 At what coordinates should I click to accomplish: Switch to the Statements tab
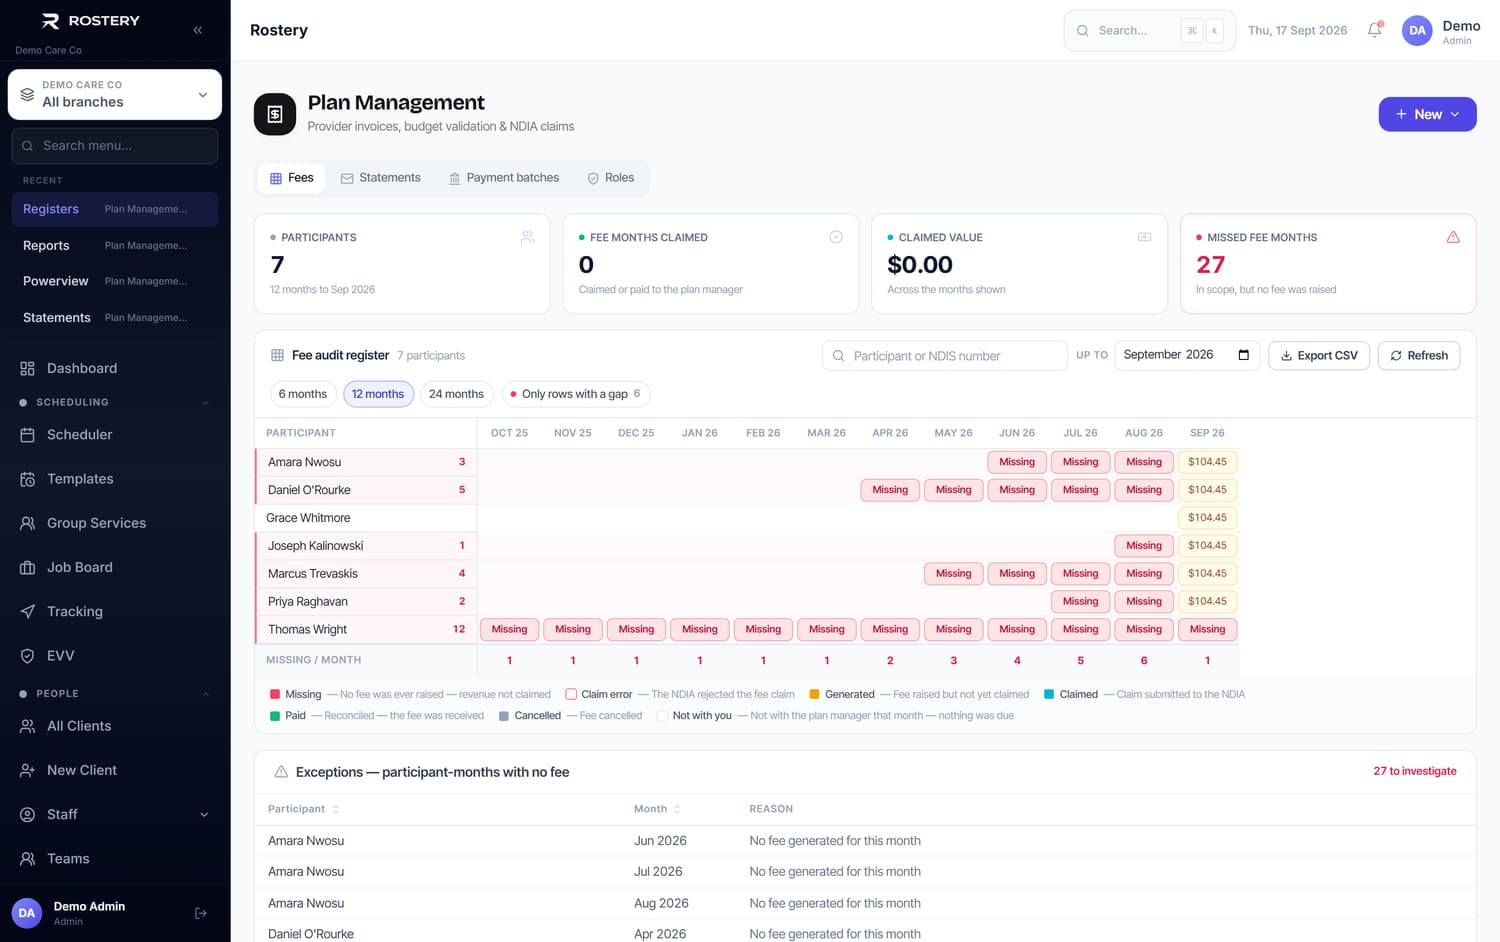[x=380, y=178]
